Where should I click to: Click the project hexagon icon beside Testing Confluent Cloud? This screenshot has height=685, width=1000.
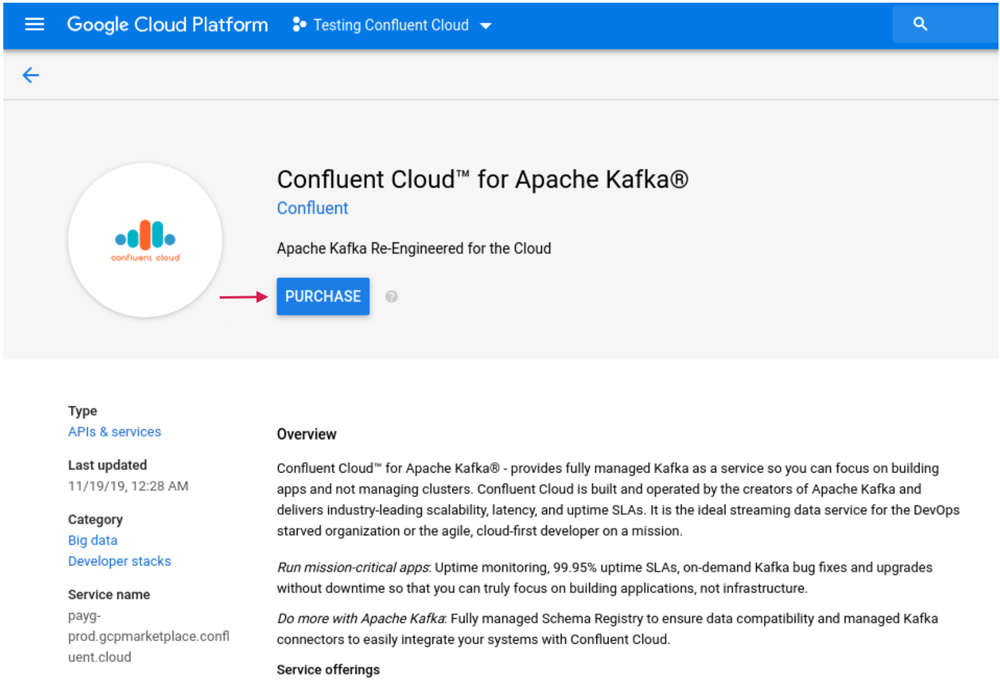tap(298, 24)
